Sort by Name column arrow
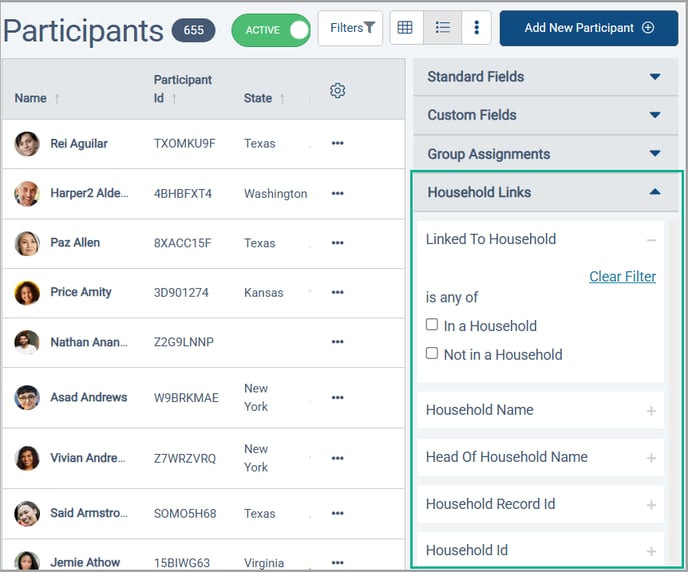 pos(57,99)
